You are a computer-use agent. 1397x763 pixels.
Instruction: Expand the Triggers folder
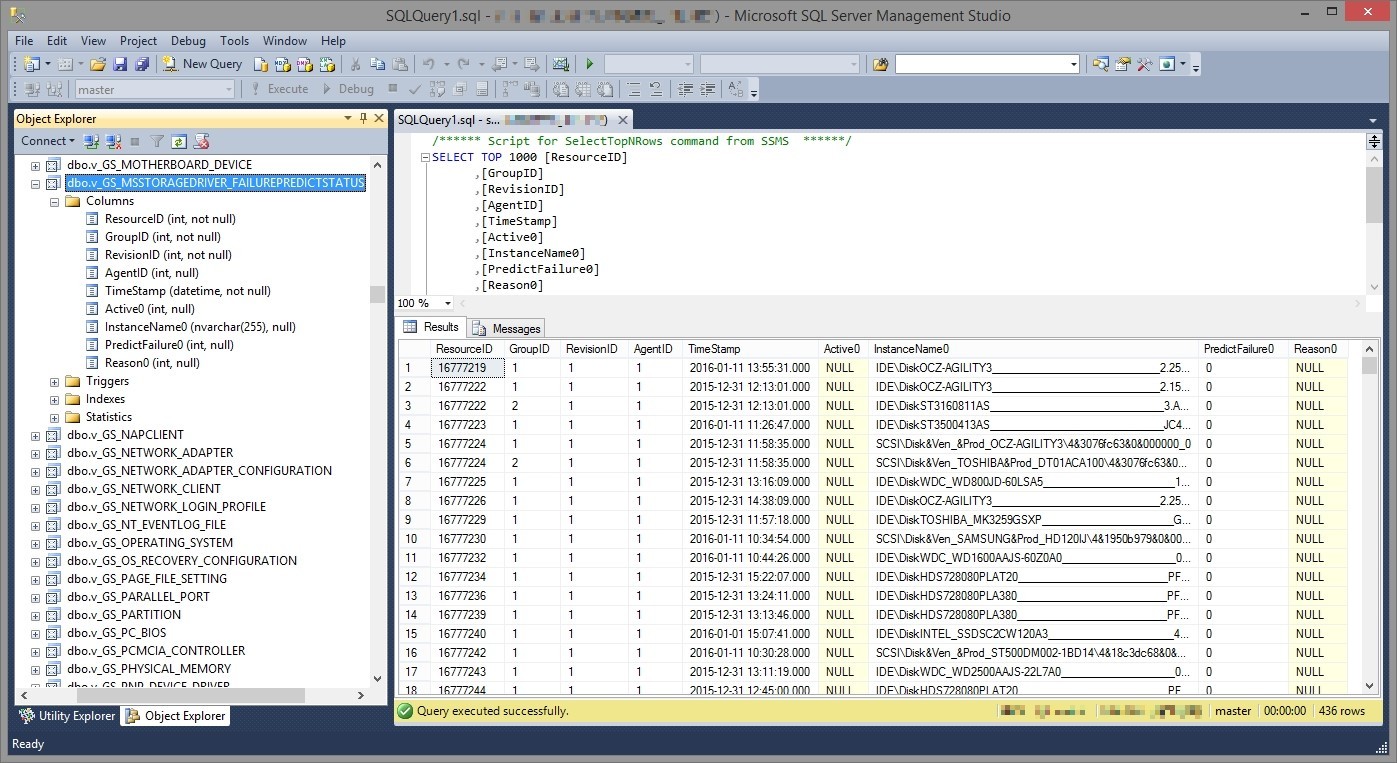point(55,381)
